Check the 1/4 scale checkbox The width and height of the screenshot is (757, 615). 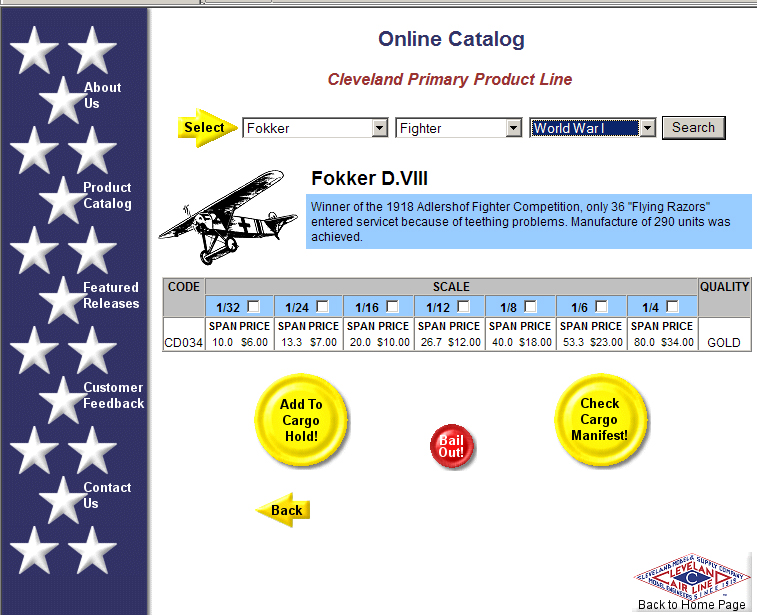(672, 306)
